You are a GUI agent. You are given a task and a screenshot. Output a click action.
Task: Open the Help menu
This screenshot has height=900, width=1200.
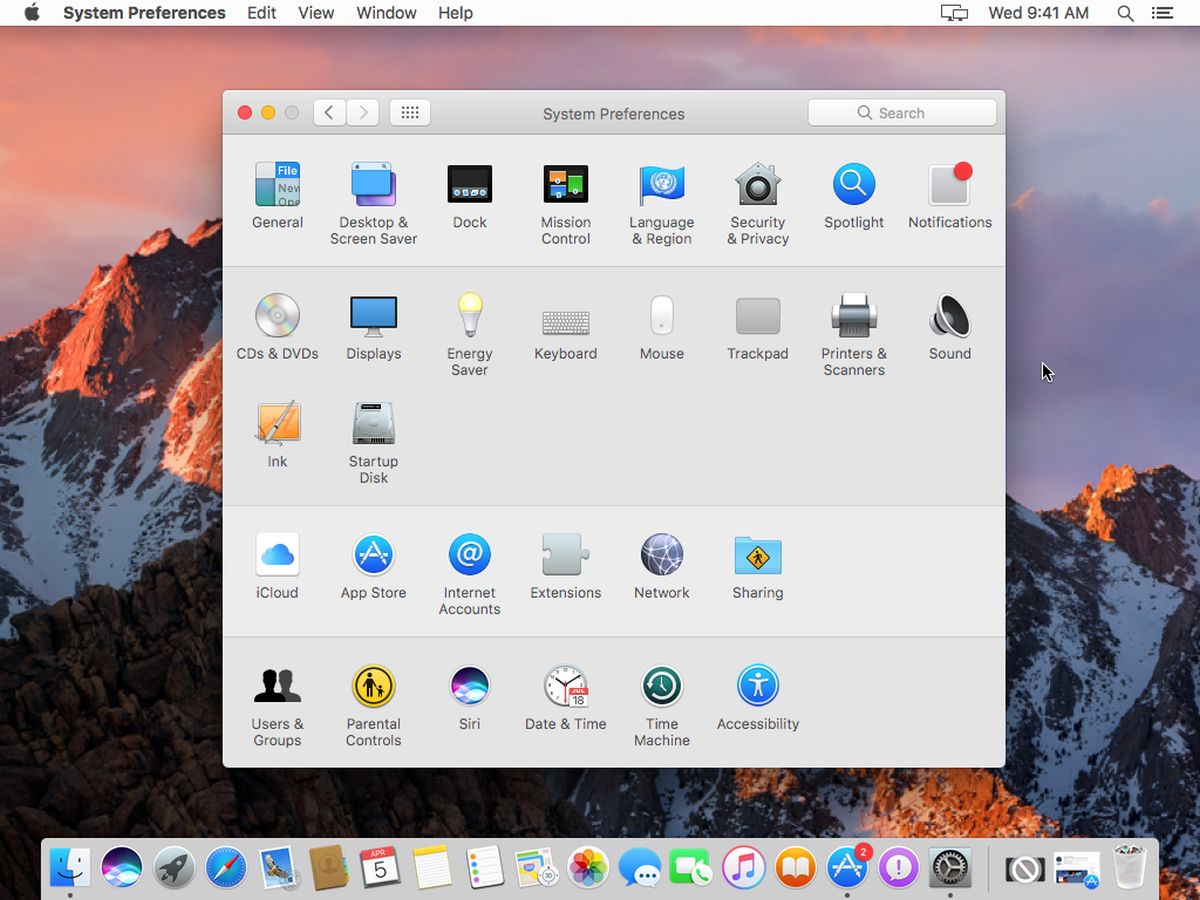(x=455, y=13)
